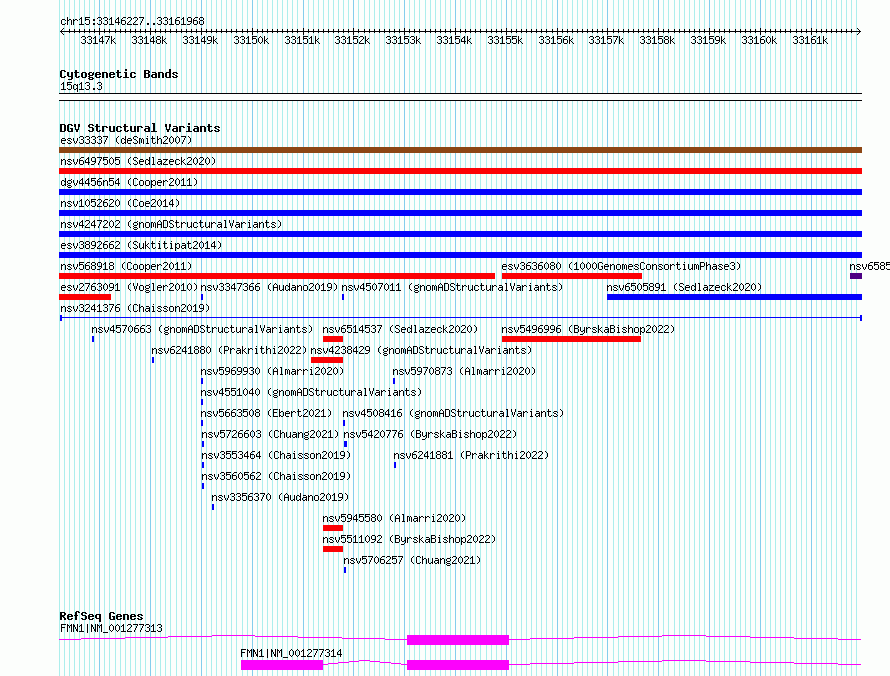Viewport: 890px width, 676px height.
Task: Click nsv6514537 (Sedlazeck2020) label
Action: point(400,329)
